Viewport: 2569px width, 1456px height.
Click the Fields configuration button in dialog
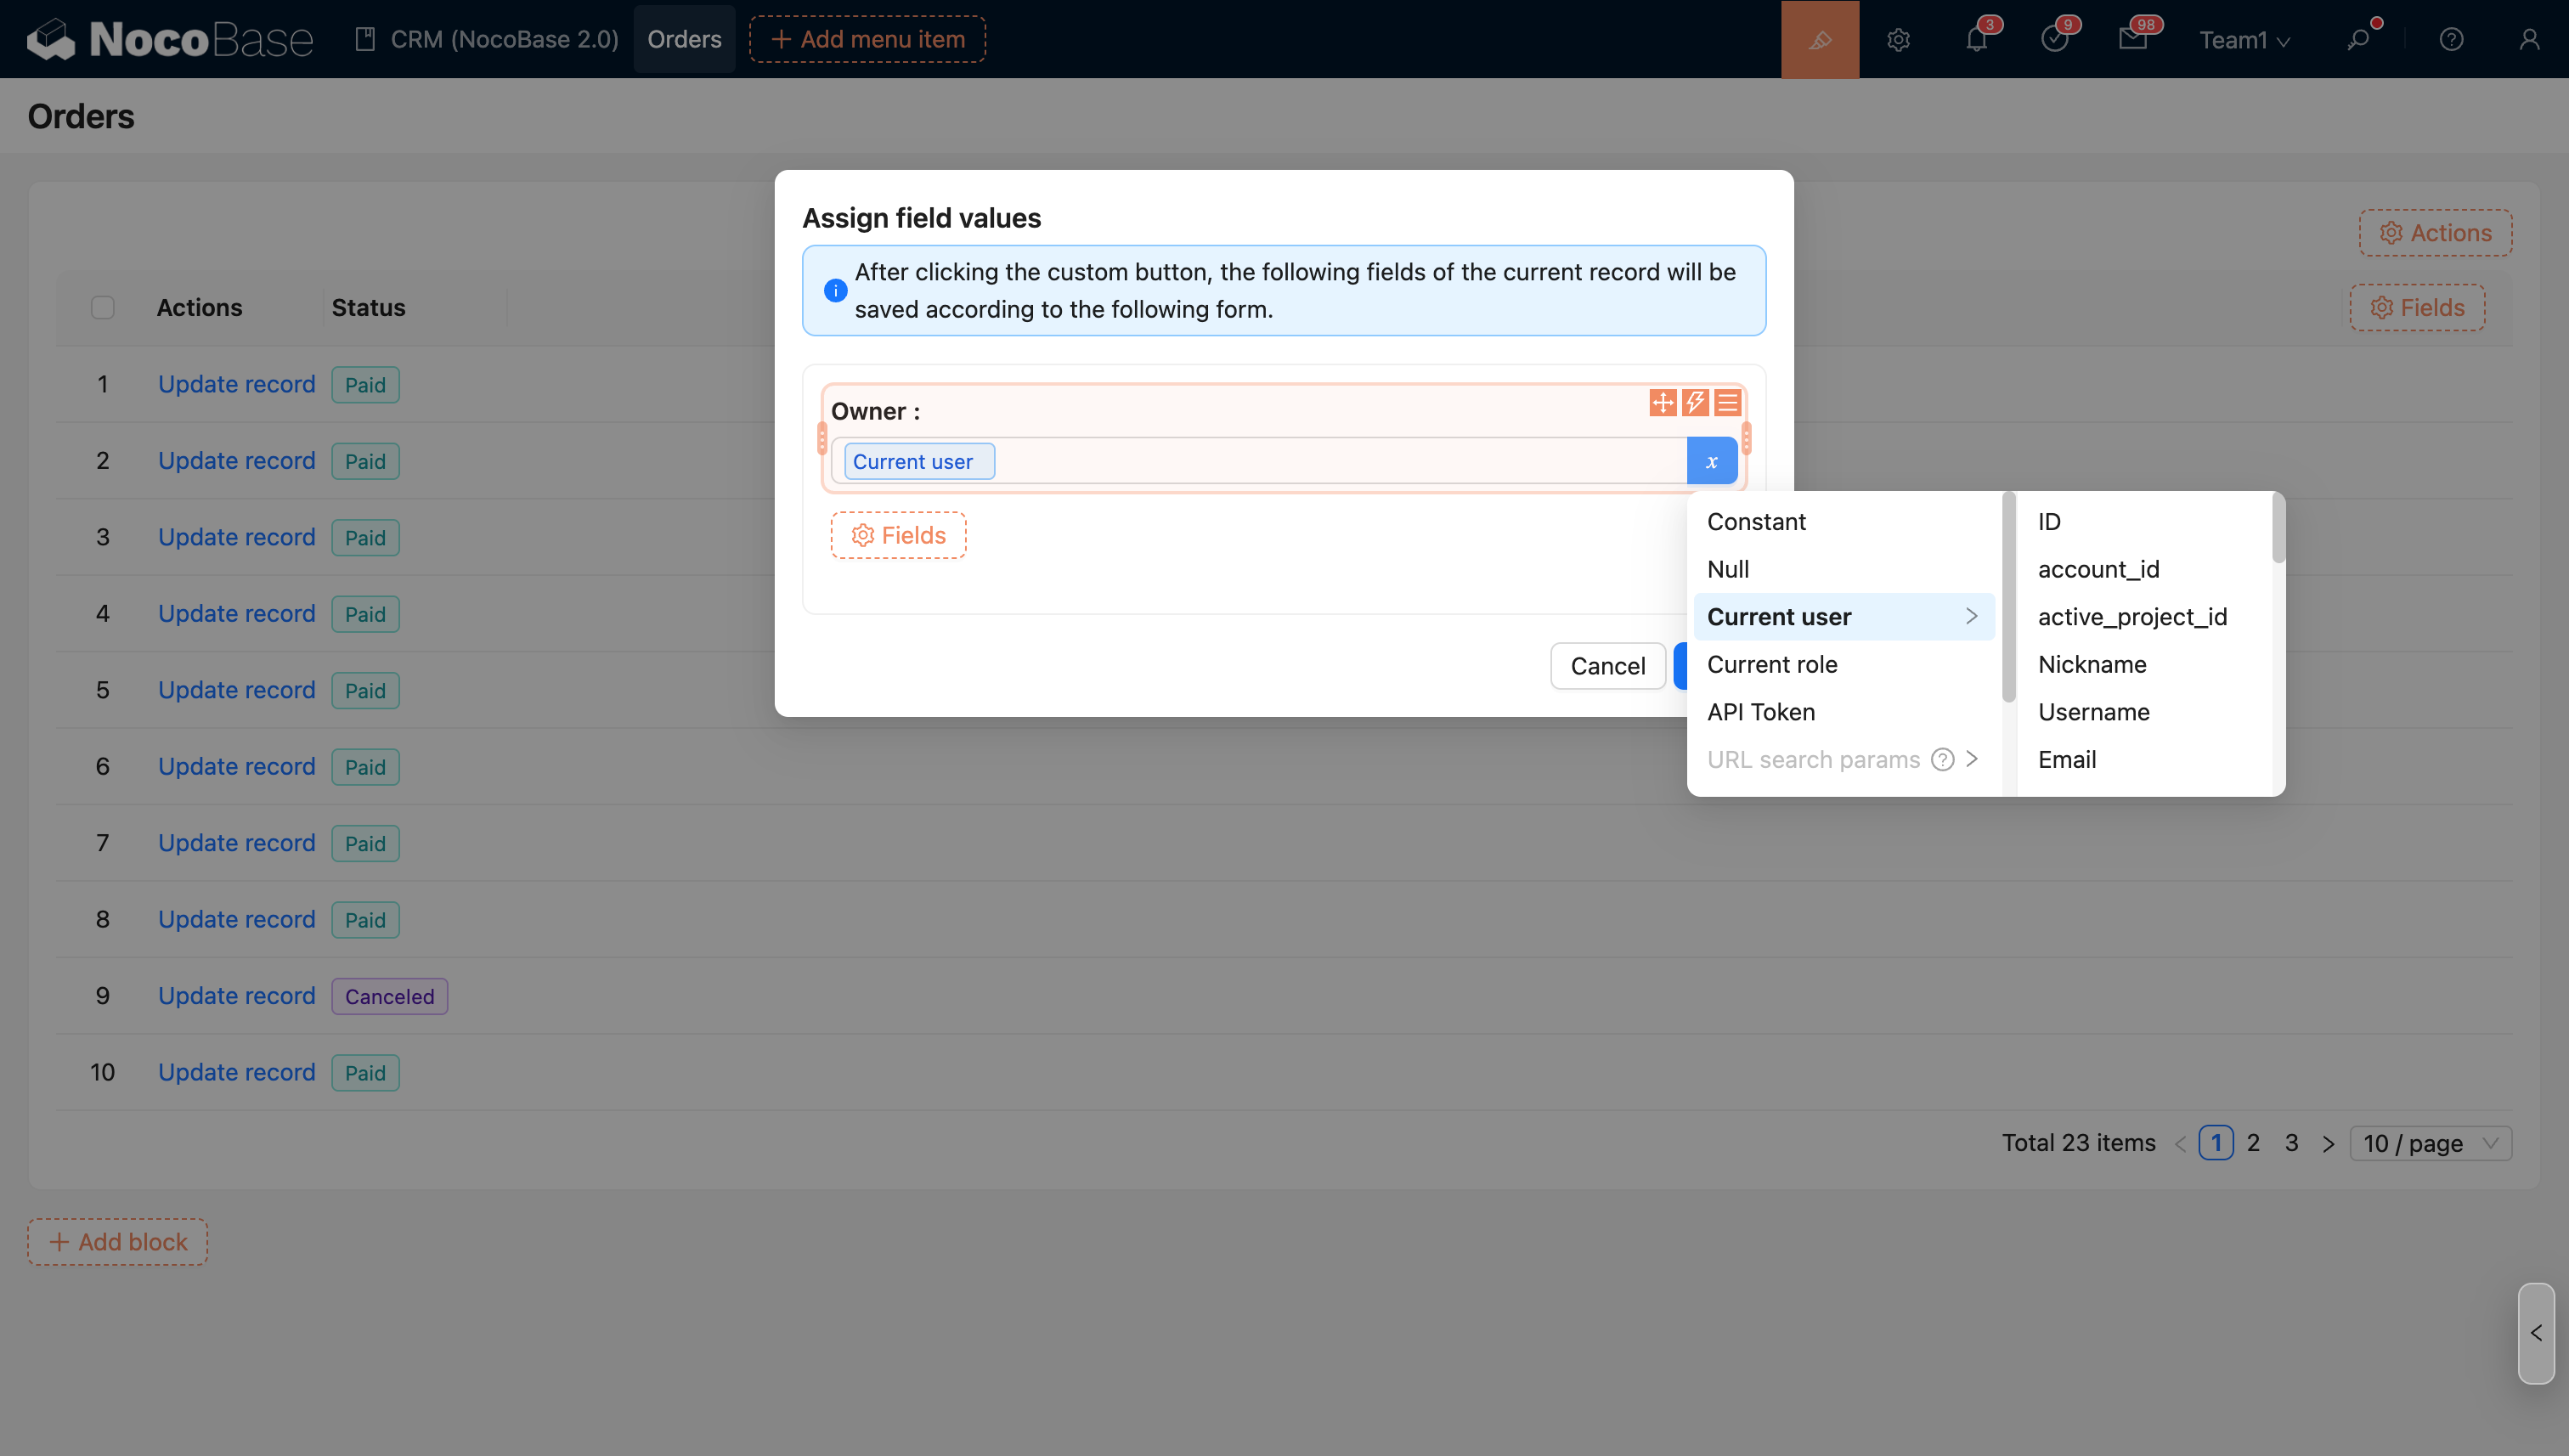point(898,535)
